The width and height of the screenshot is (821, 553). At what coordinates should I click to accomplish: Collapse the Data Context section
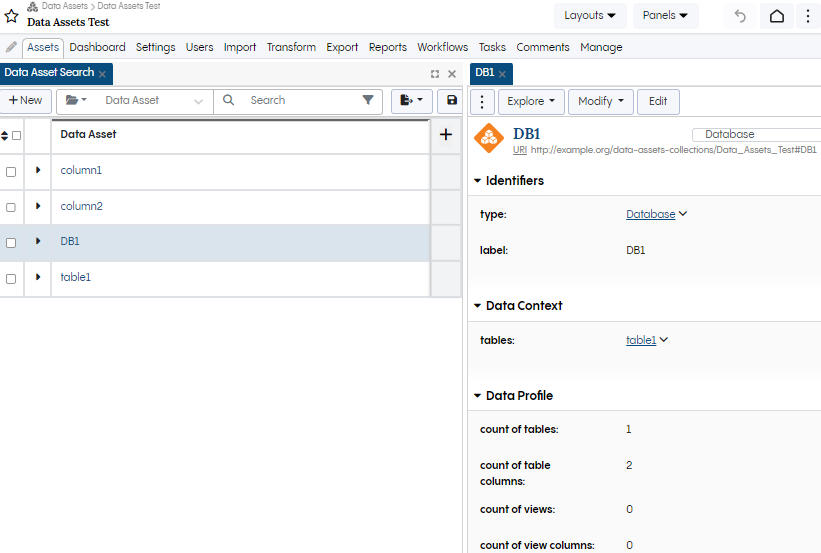point(477,306)
